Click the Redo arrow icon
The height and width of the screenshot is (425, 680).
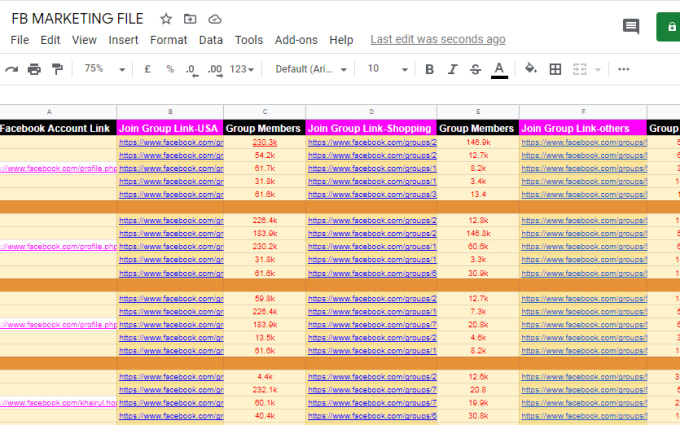tap(12, 69)
